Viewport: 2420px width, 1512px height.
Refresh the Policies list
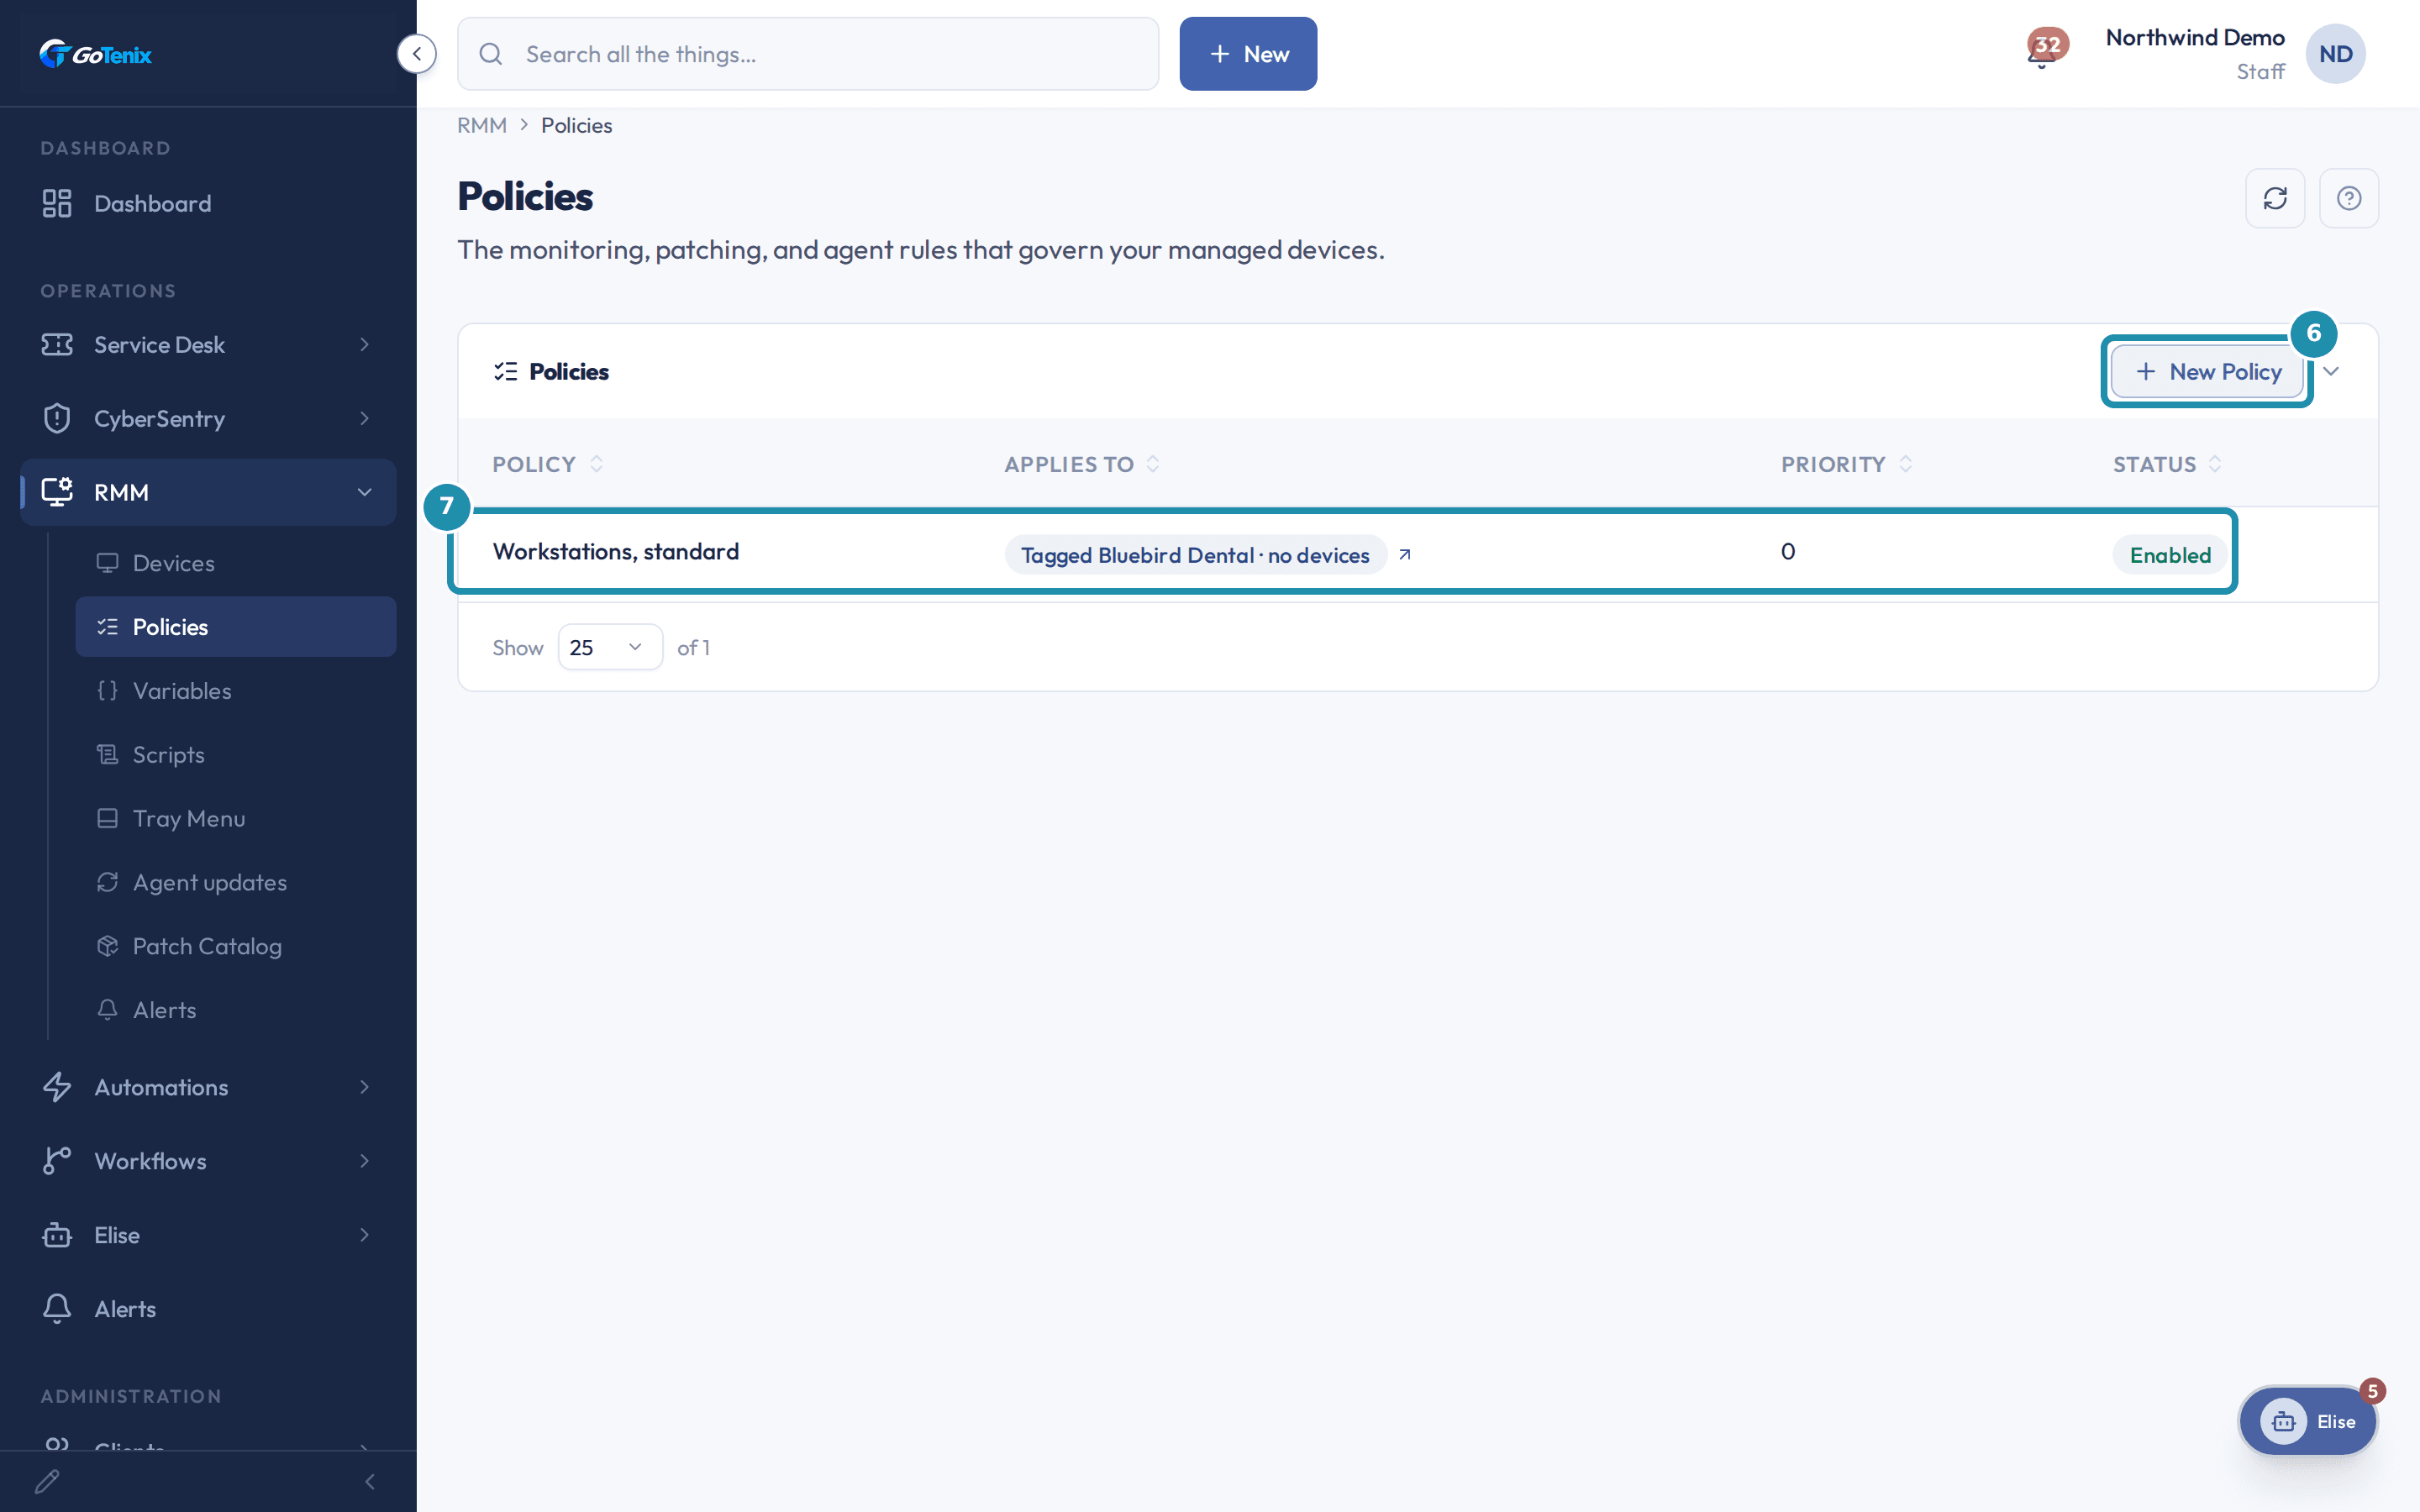2275,198
